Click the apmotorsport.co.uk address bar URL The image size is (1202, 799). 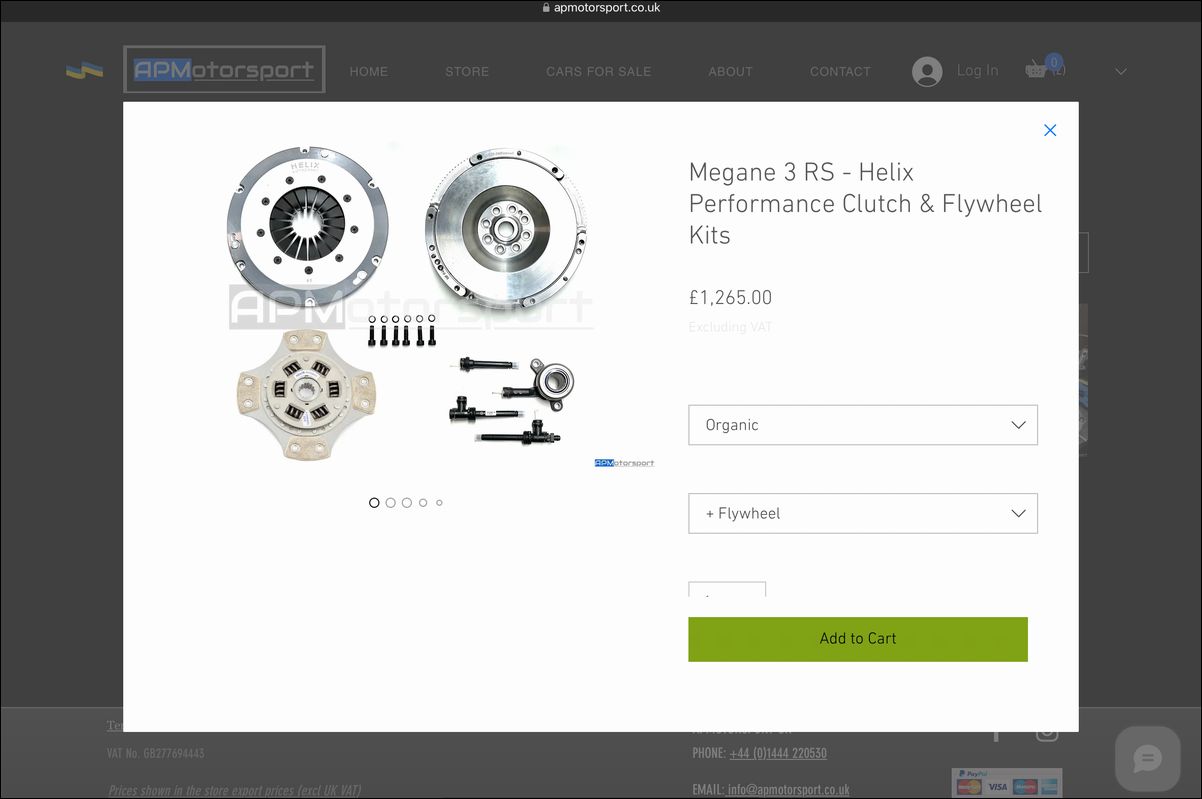(607, 8)
